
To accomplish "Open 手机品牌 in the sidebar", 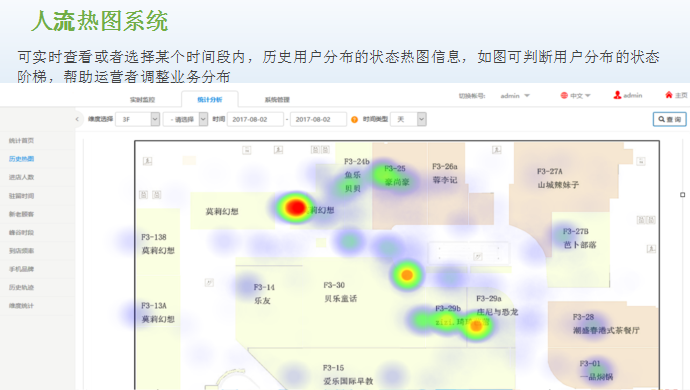I will pos(21,269).
